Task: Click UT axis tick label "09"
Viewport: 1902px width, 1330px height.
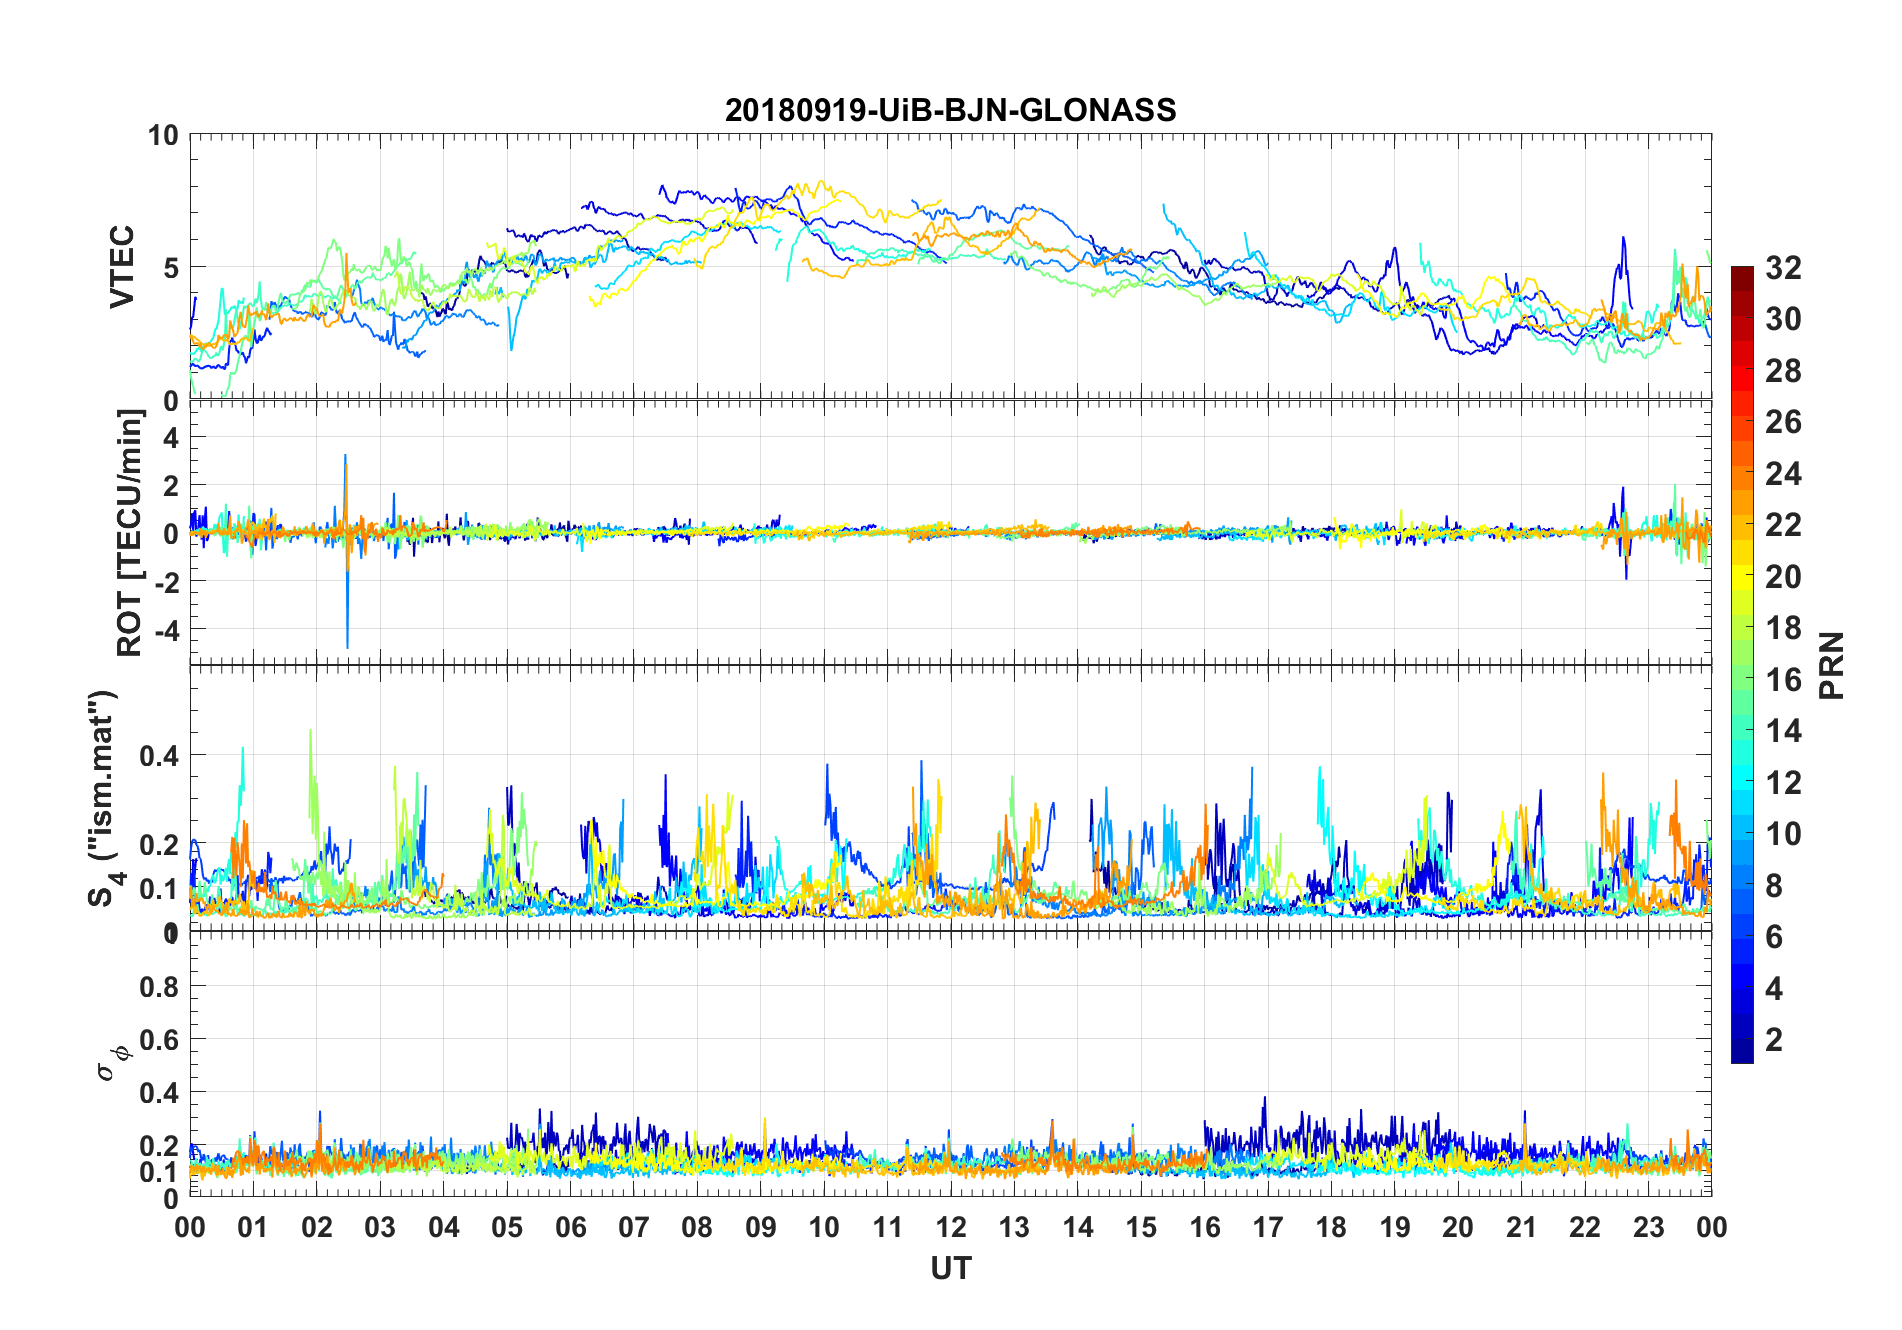Action: tap(761, 1227)
